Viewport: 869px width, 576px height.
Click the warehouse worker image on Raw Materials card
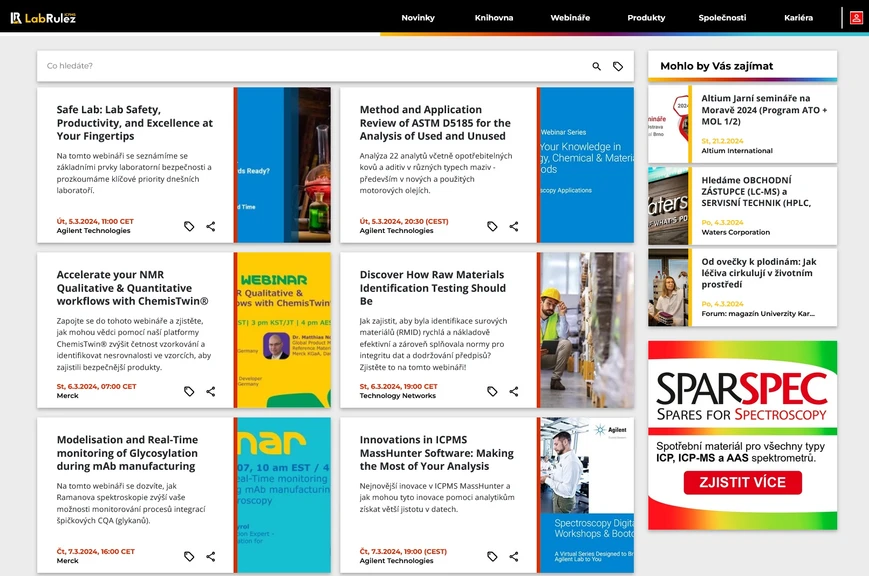point(587,330)
